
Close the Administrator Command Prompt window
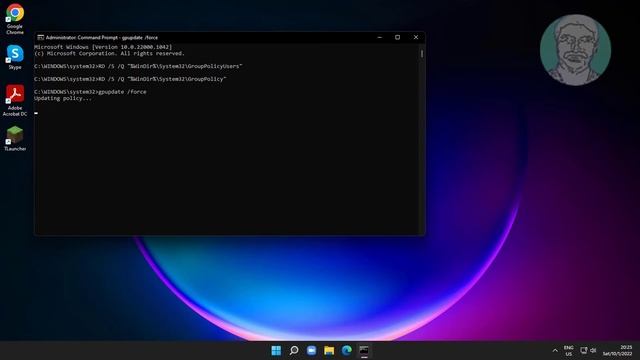pyautogui.click(x=416, y=37)
